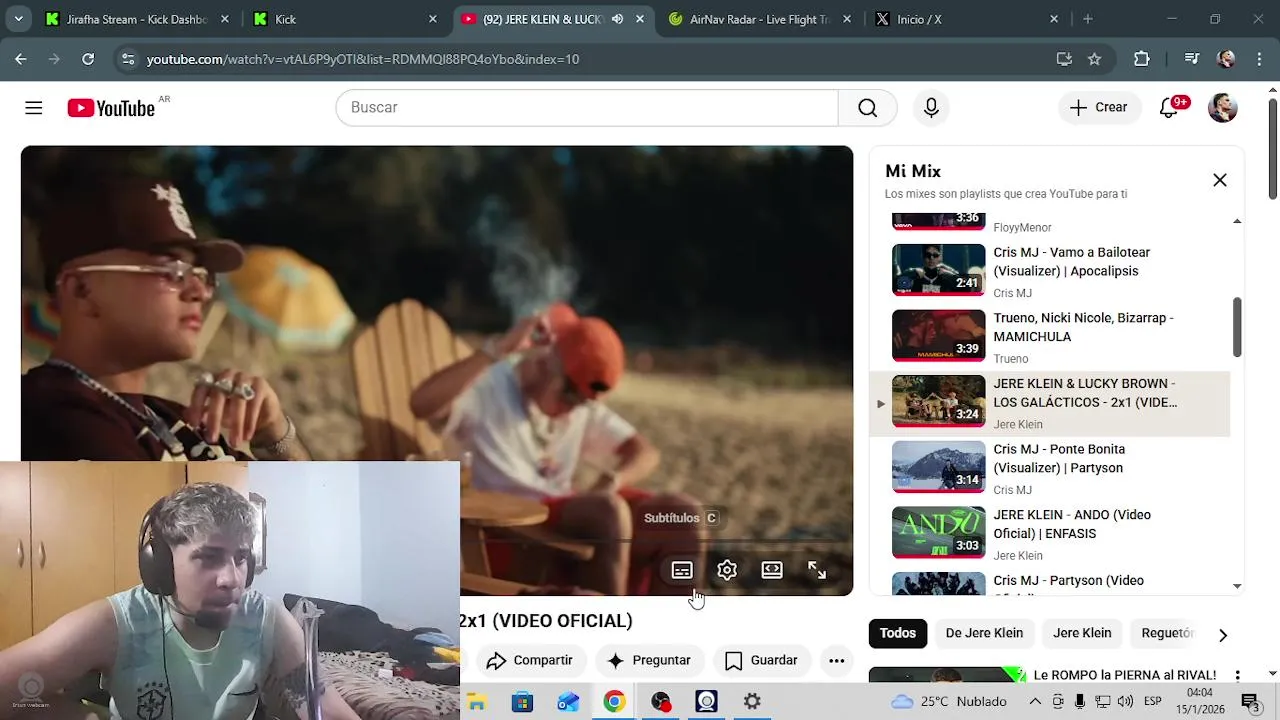Click the Mi Mix playlist scrollbar thumb
Viewport: 1280px width, 720px height.
tap(1237, 326)
